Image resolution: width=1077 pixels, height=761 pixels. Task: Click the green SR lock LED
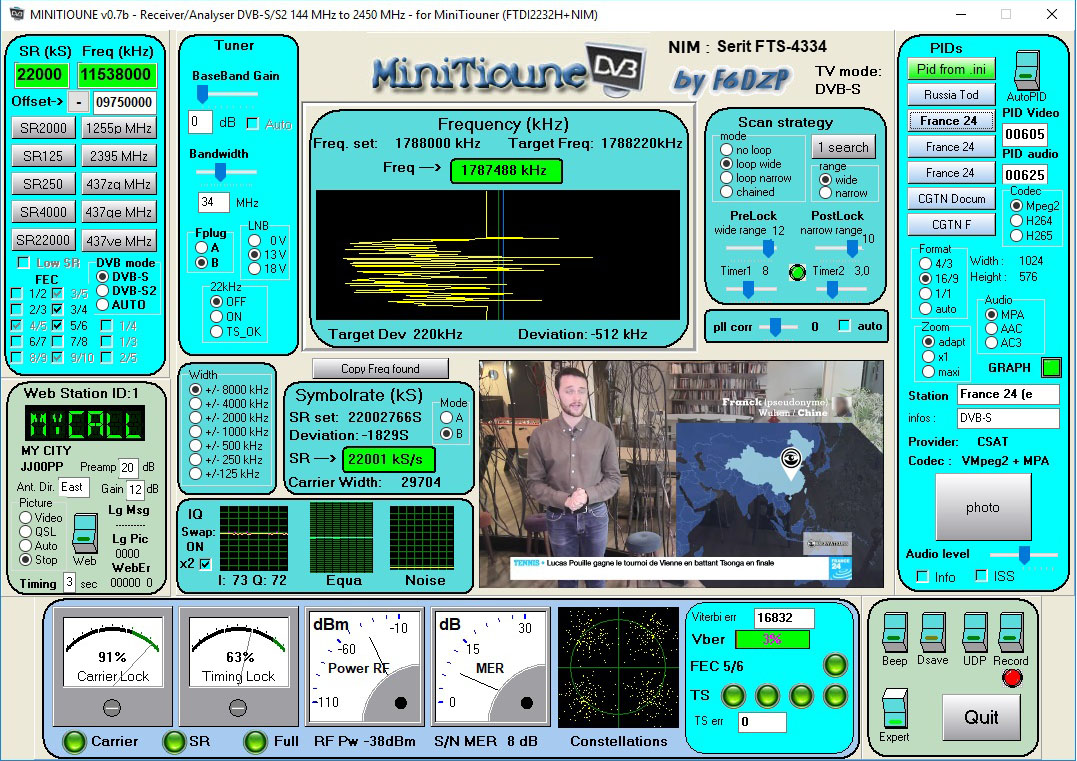pos(174,742)
